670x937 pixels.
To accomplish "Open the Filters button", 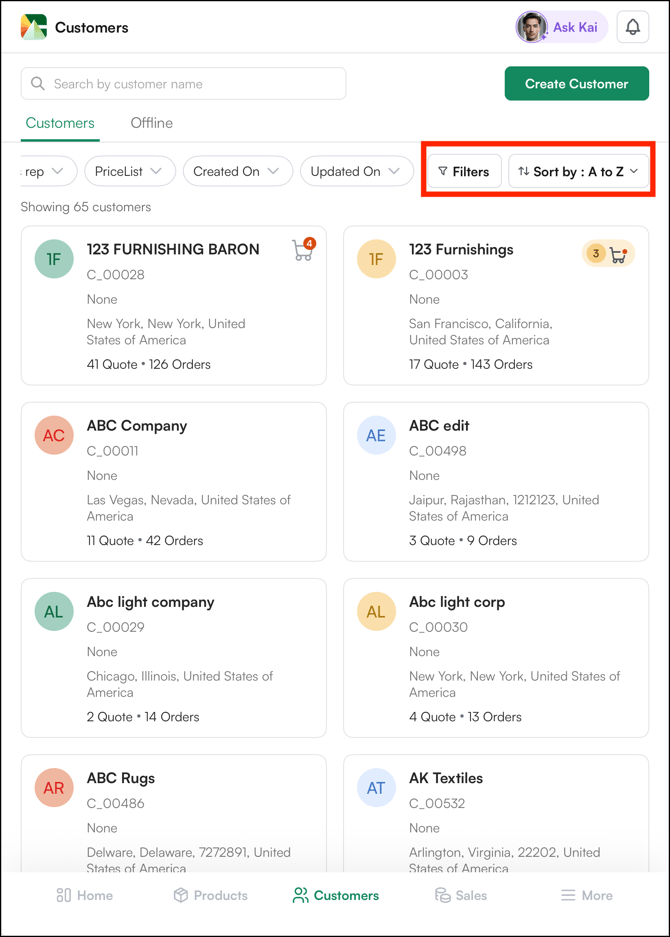I will pos(464,171).
